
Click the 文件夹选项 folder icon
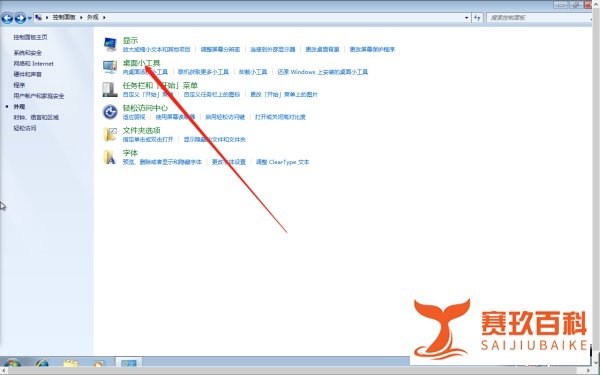[110, 134]
